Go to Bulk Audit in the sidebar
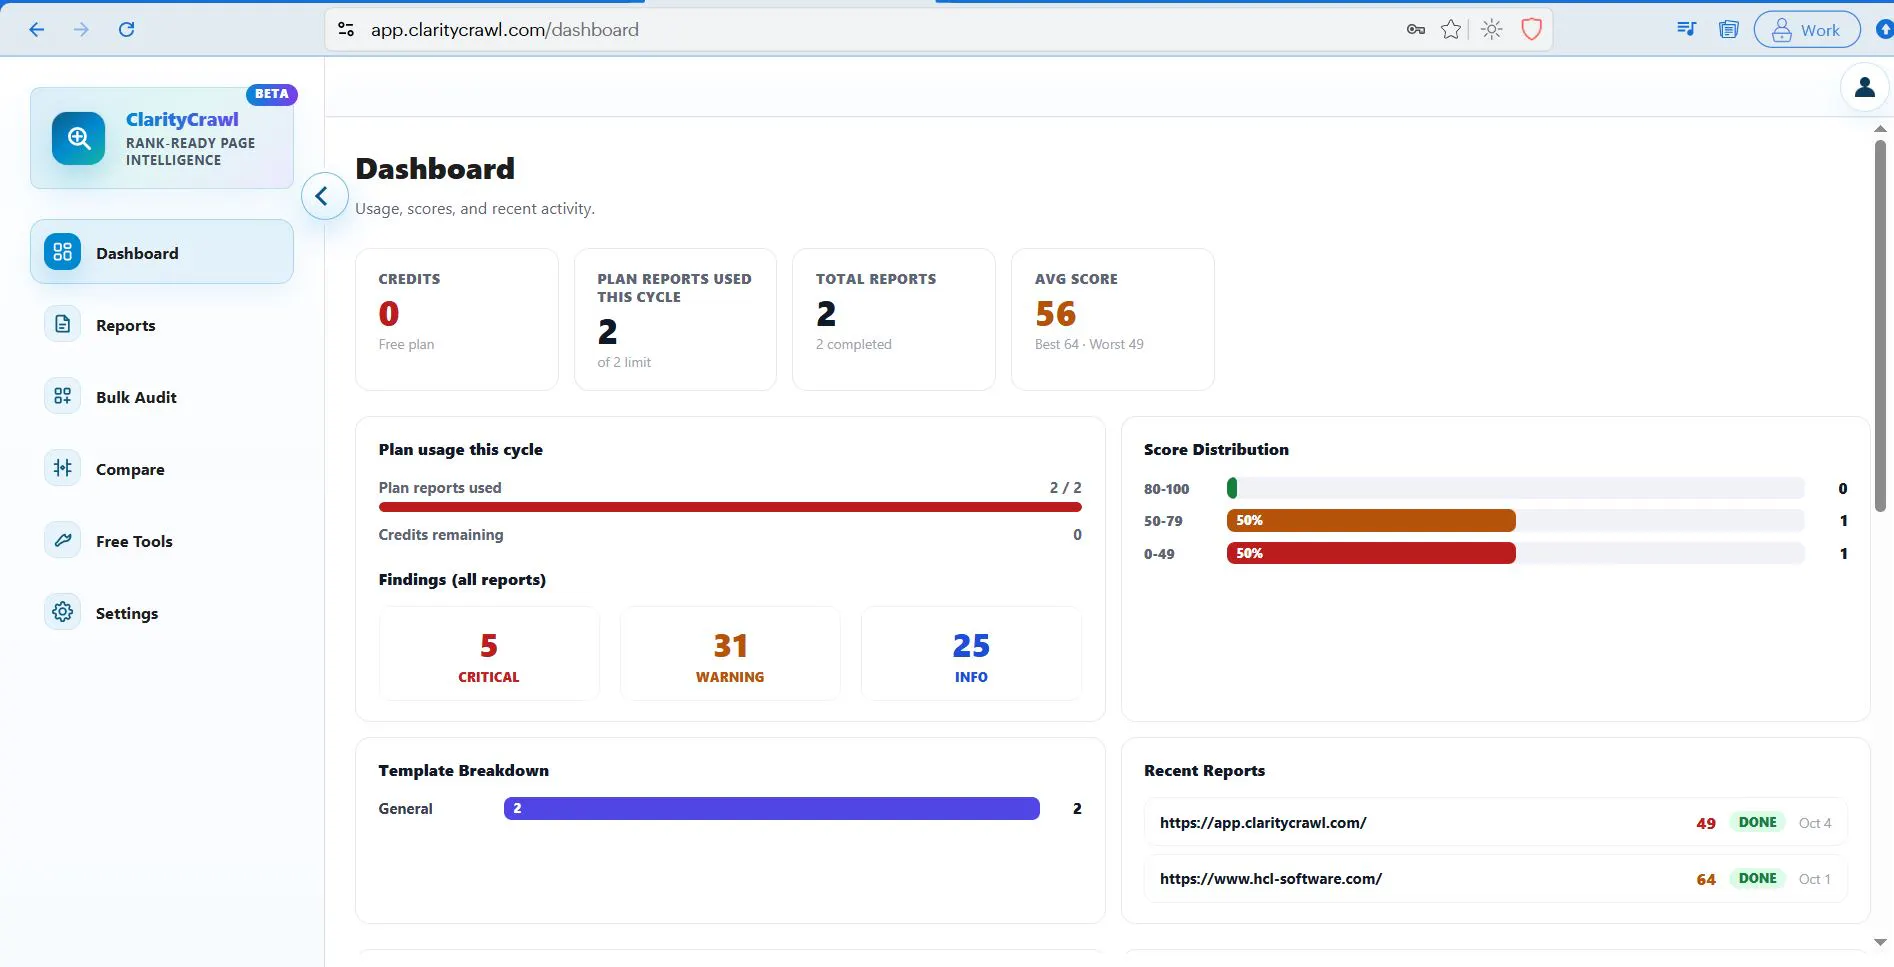 point(162,397)
